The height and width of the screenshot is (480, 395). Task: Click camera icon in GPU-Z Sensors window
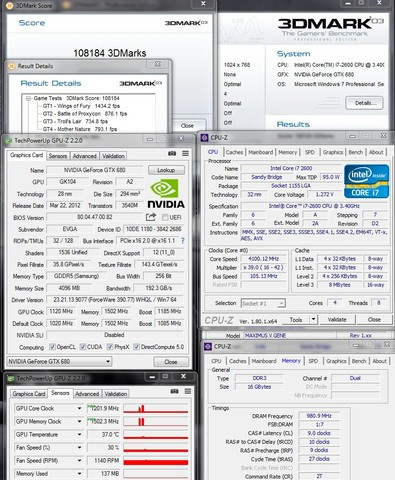coord(174,391)
